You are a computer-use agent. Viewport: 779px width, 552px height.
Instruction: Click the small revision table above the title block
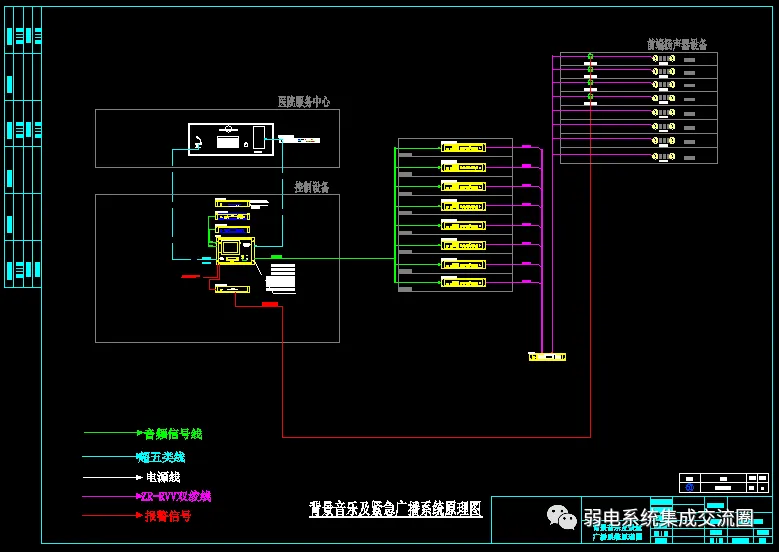[724, 483]
